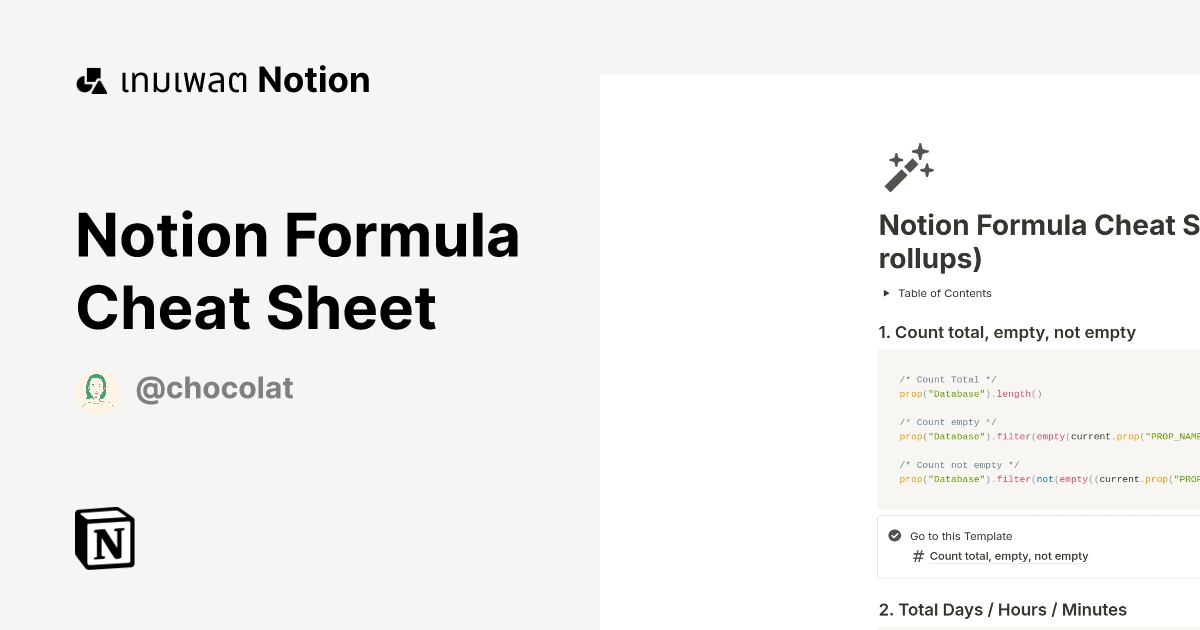Open the "Count total, empty, not empty" template link
Image resolution: width=1200 pixels, height=630 pixels.
(x=1009, y=556)
